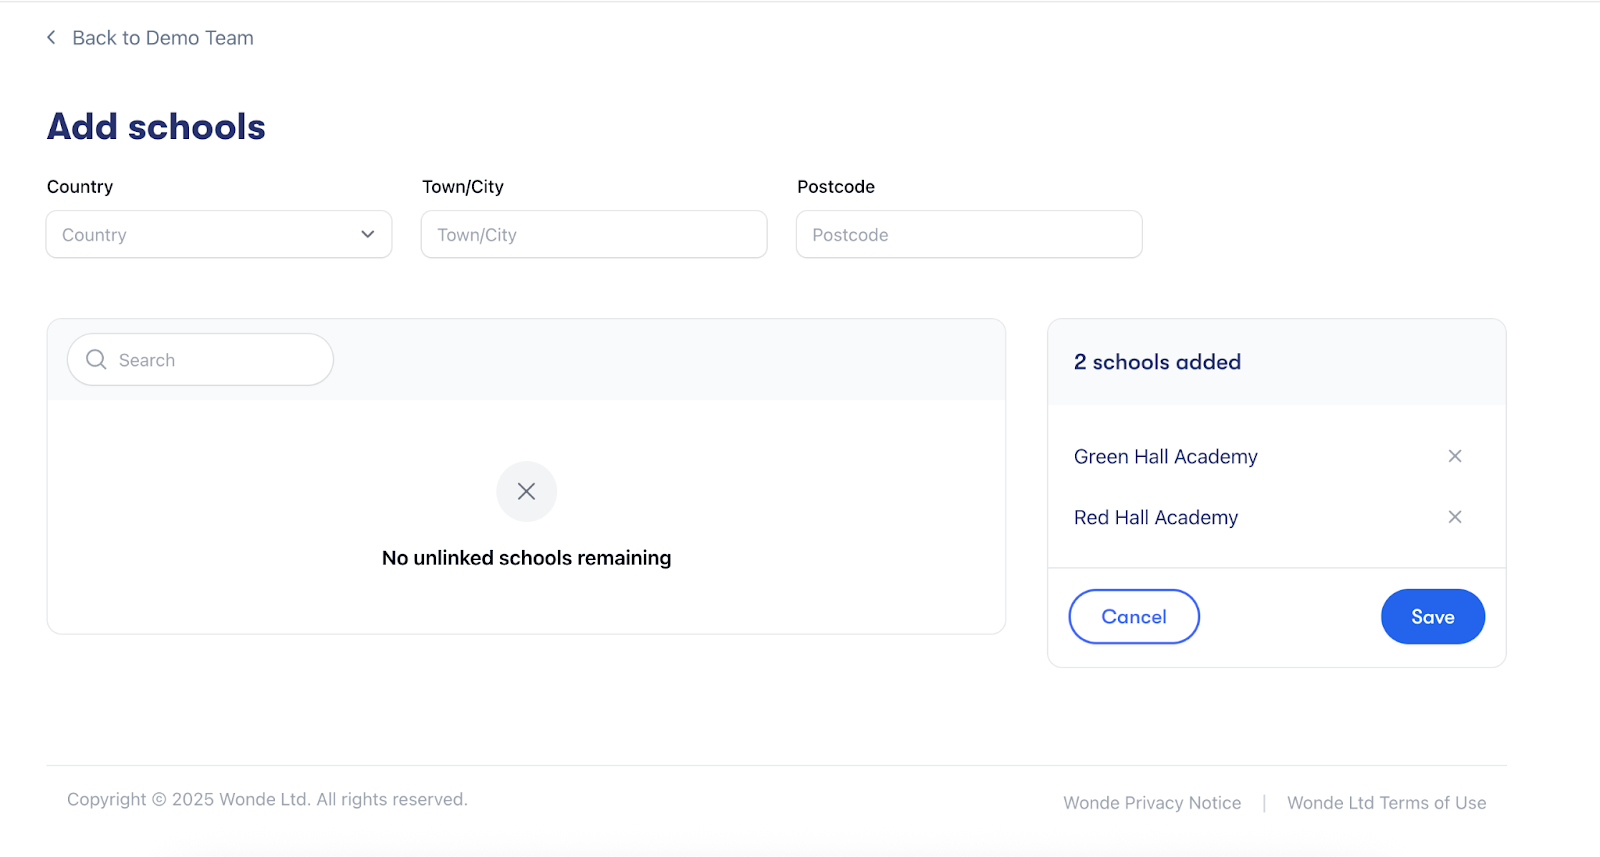Save the added schools
1600x857 pixels.
click(x=1432, y=617)
